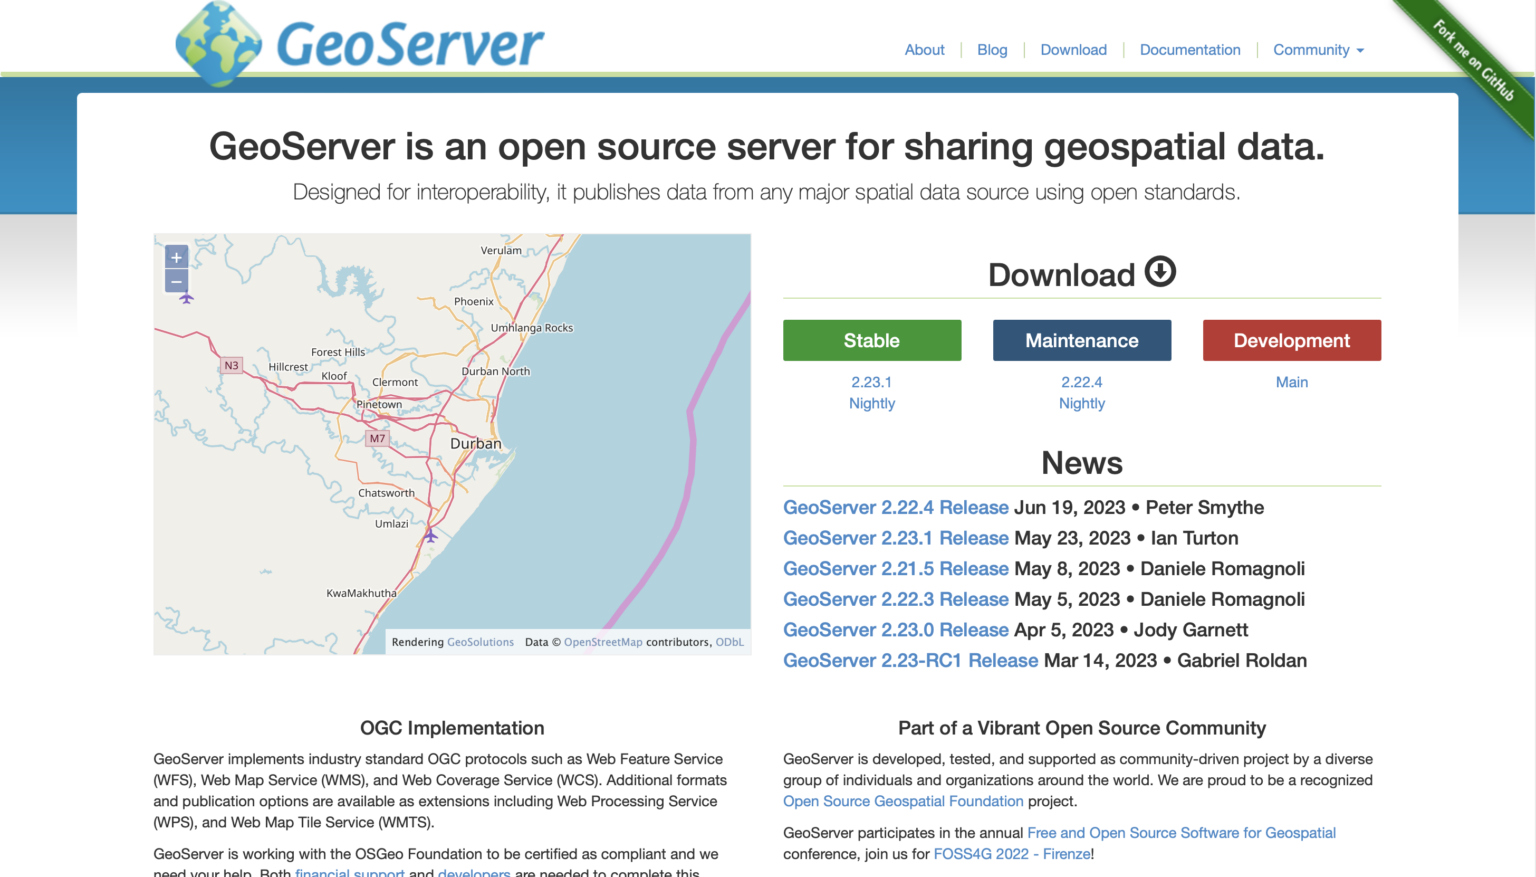Download the Stable release
The height and width of the screenshot is (877, 1536).
[871, 340]
